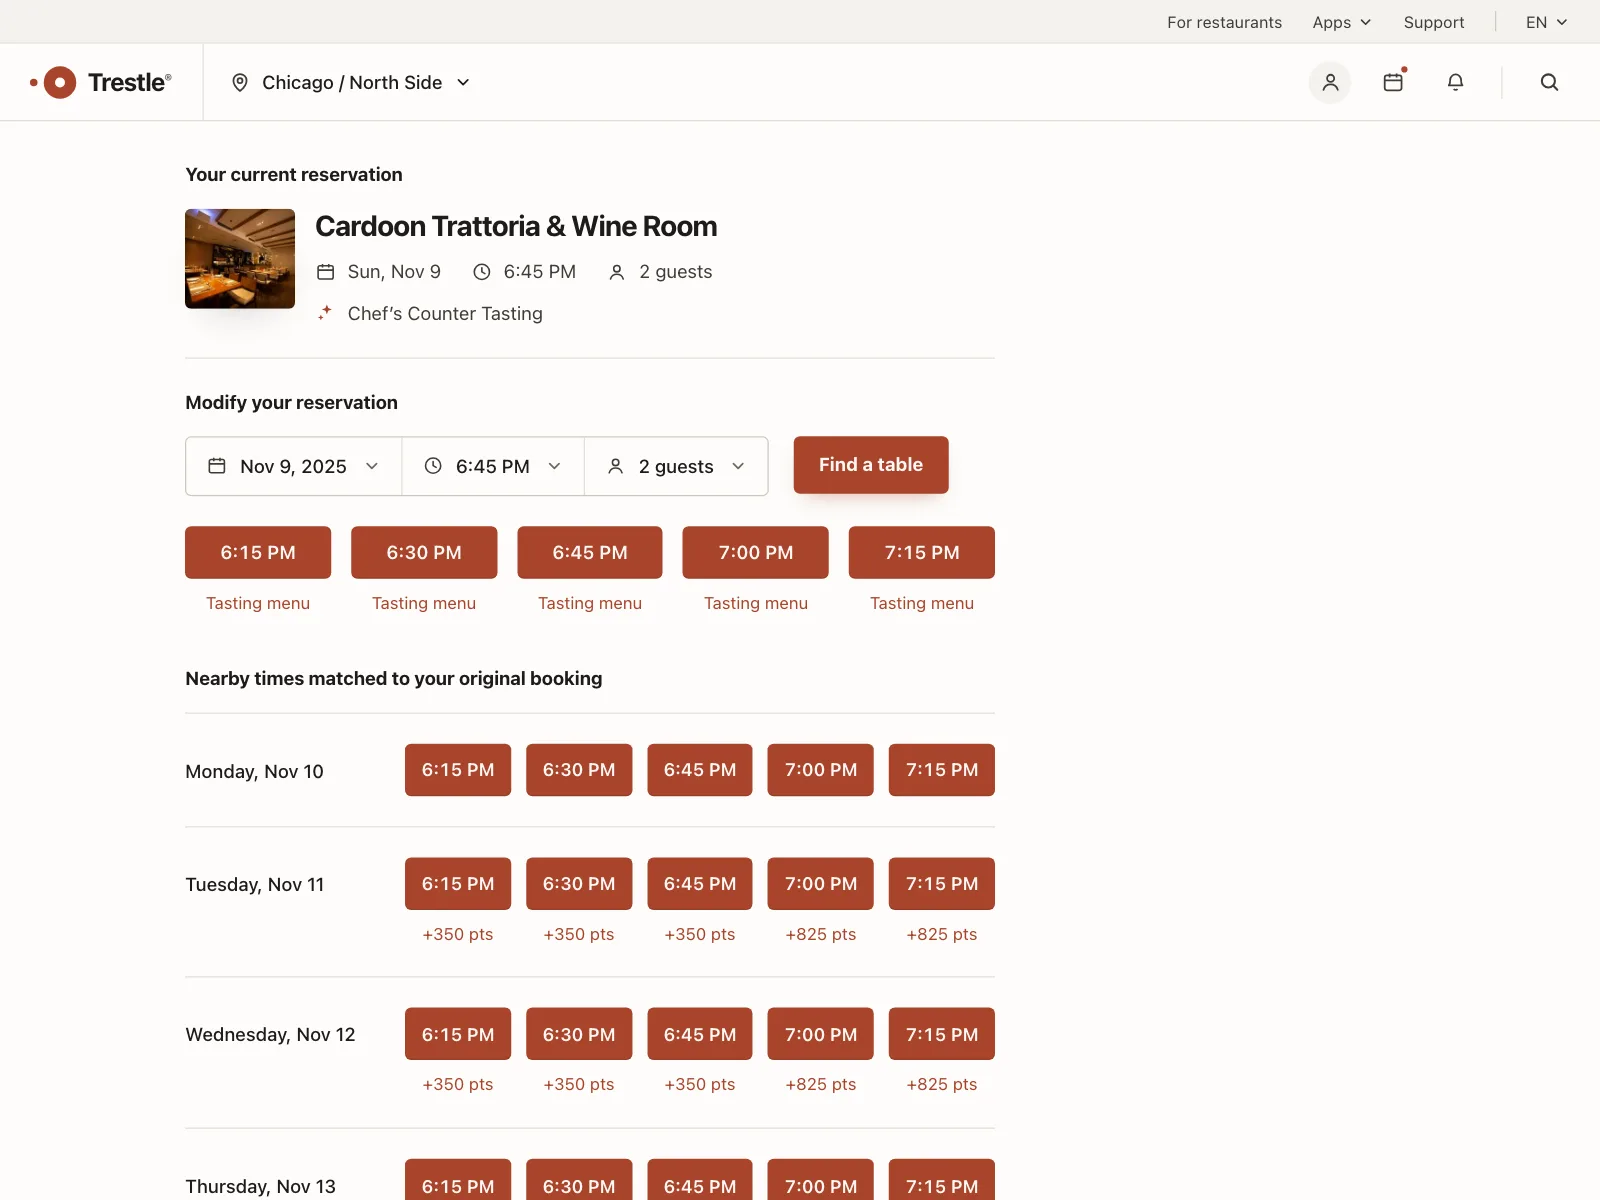
Task: Open the search magnifier icon
Action: (x=1549, y=82)
